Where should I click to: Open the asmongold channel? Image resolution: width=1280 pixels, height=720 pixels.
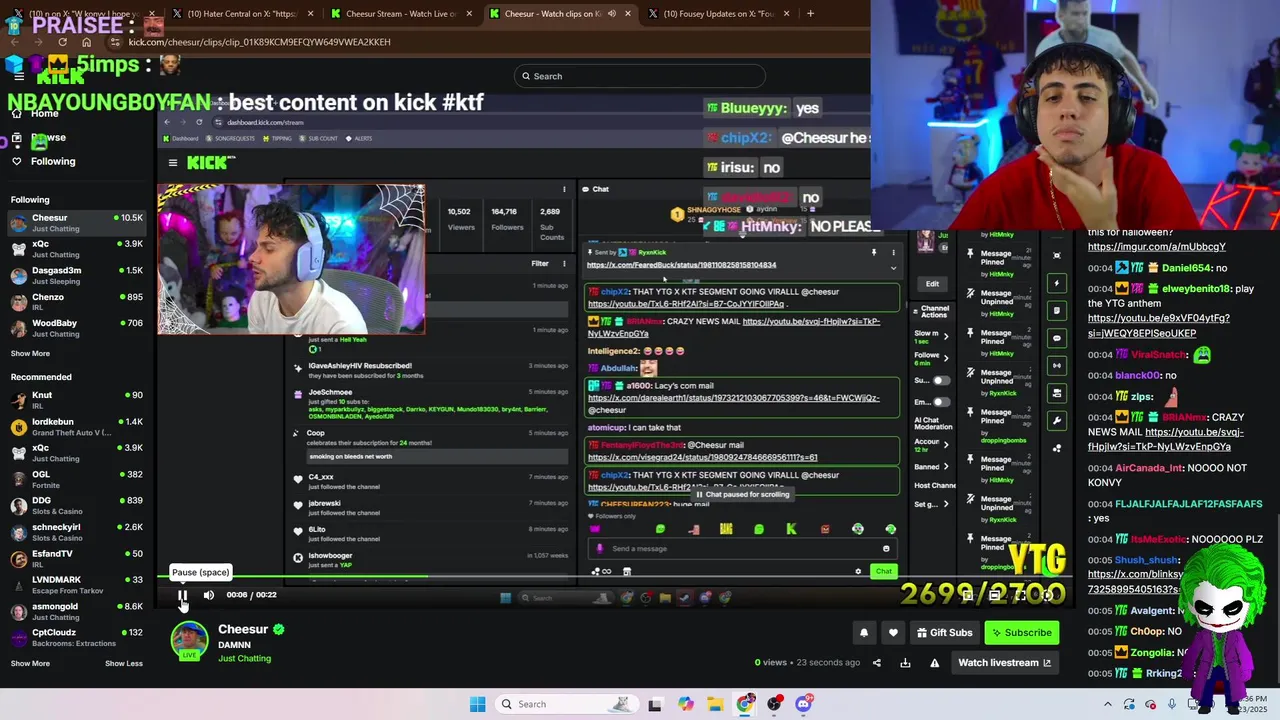tap(77, 611)
